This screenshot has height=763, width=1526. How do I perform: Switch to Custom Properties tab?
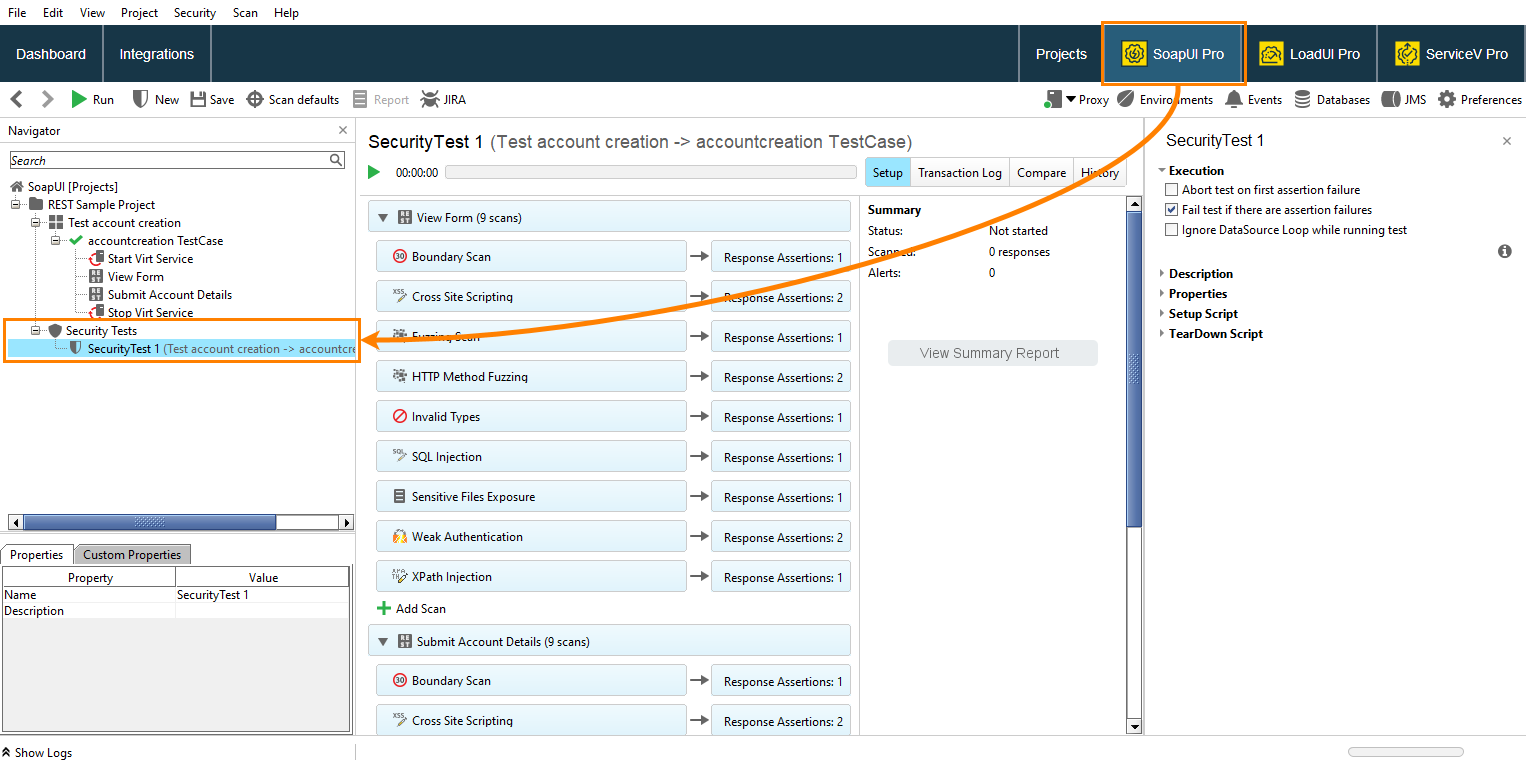click(132, 555)
